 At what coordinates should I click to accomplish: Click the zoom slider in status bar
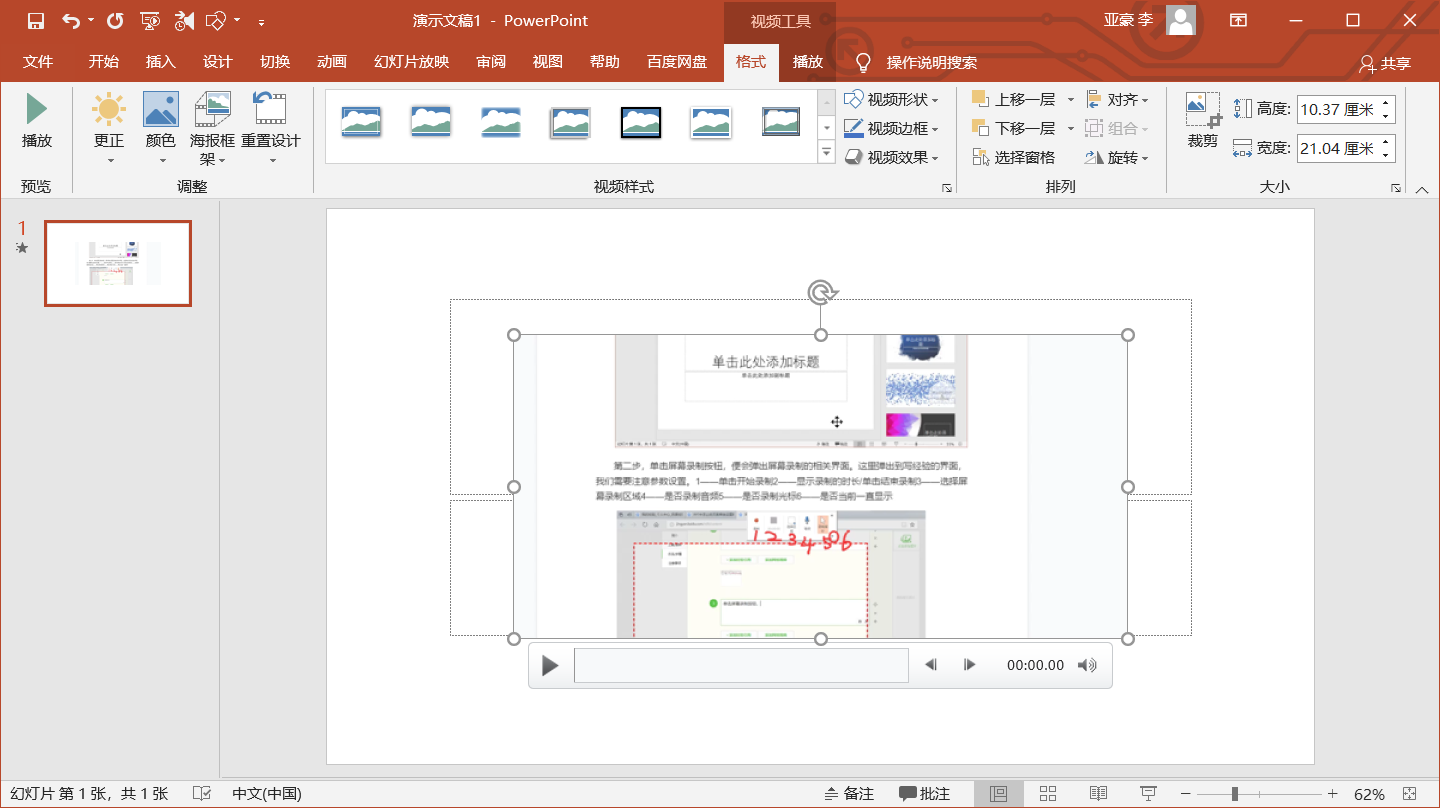(1235, 794)
